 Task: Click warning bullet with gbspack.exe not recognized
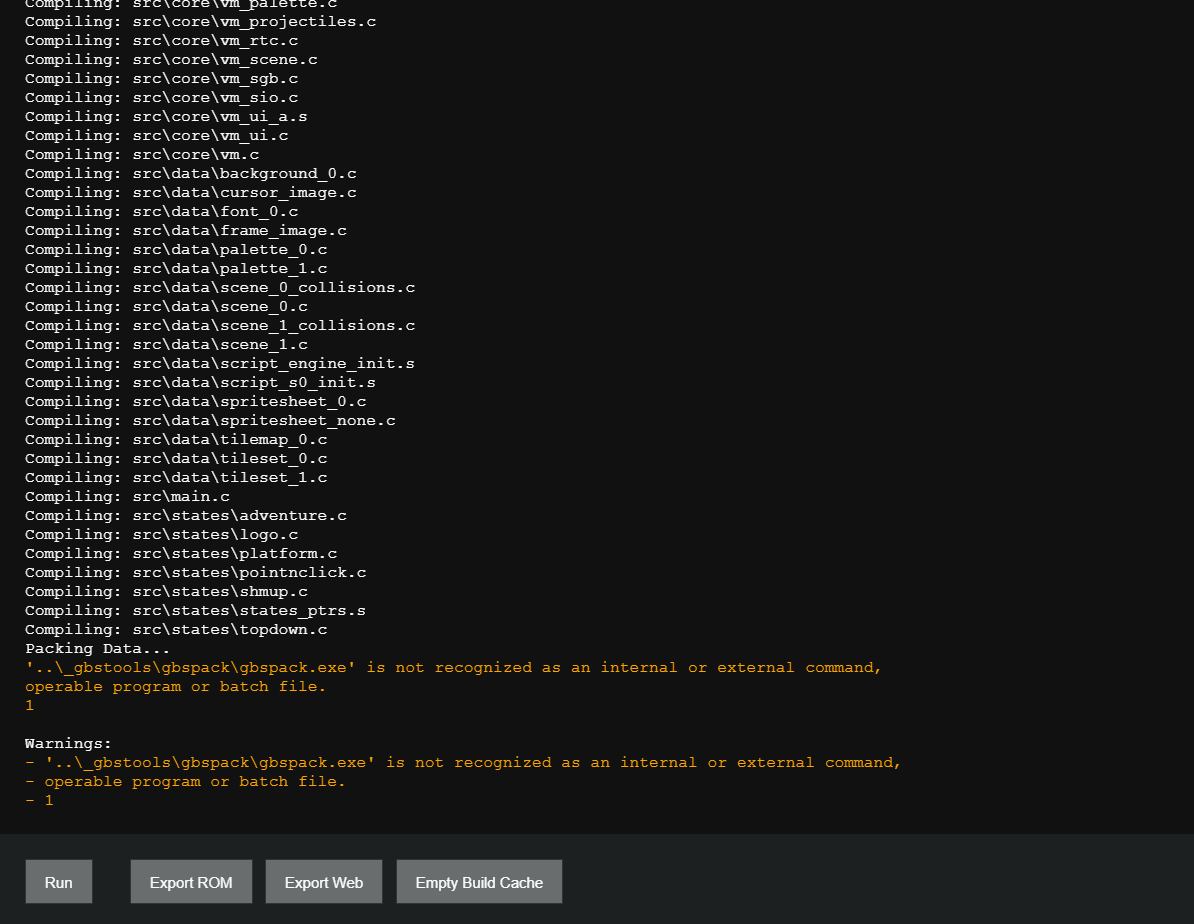[463, 763]
